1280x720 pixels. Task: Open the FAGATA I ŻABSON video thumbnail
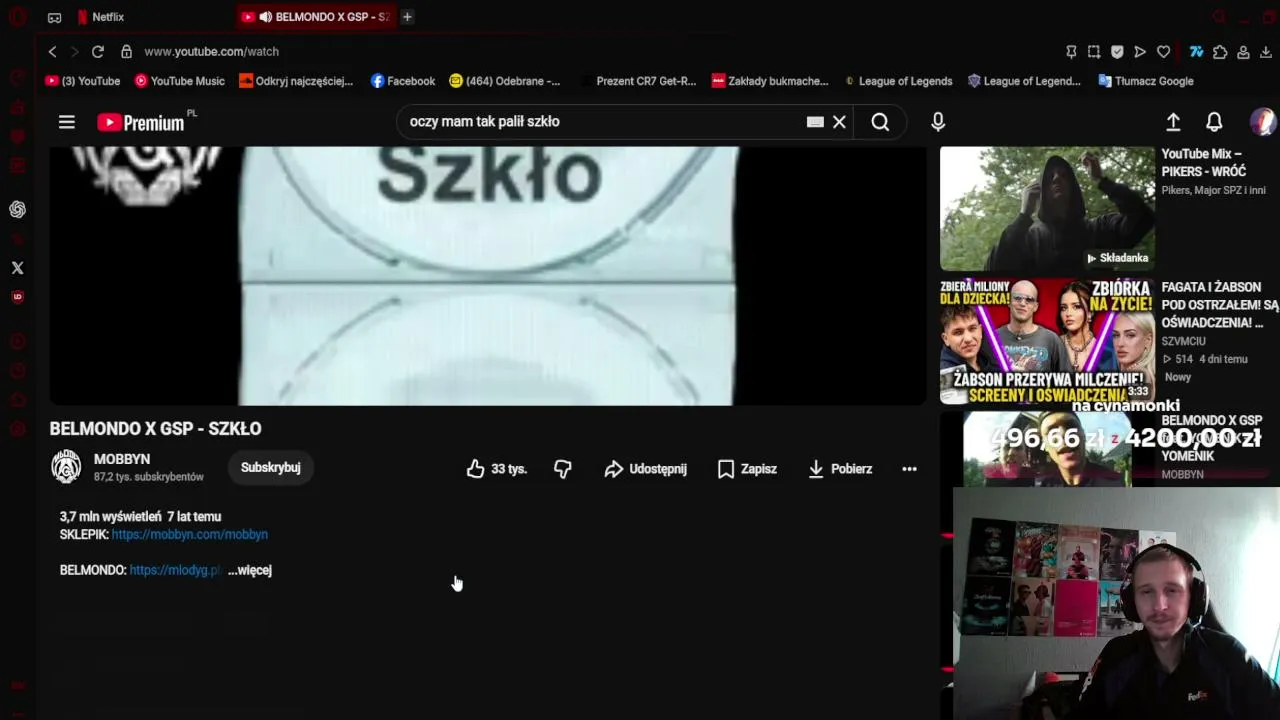tap(1047, 340)
